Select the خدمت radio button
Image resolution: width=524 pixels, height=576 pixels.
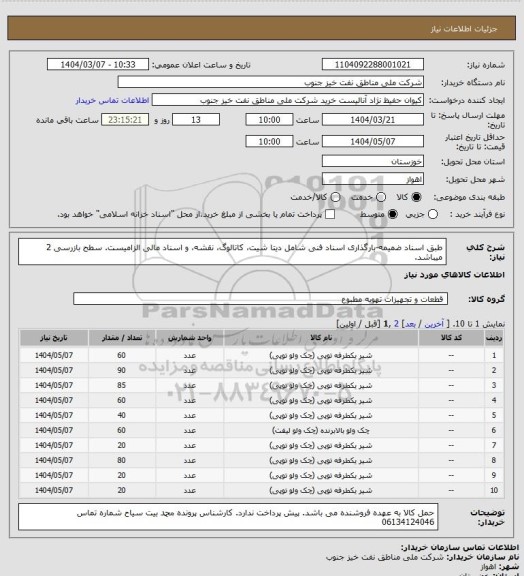pyautogui.click(x=381, y=197)
